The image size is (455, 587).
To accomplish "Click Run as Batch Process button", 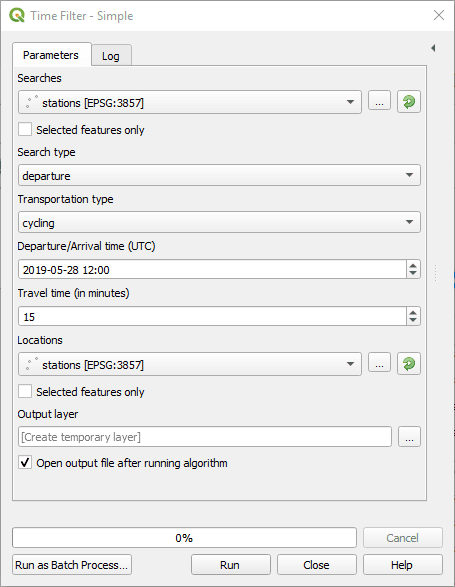I will 72,565.
